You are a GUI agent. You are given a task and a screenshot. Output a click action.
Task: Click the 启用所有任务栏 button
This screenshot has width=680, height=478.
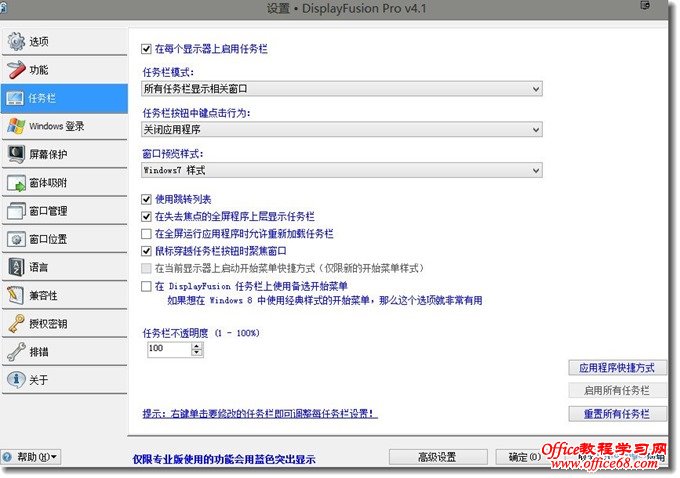pos(617,390)
